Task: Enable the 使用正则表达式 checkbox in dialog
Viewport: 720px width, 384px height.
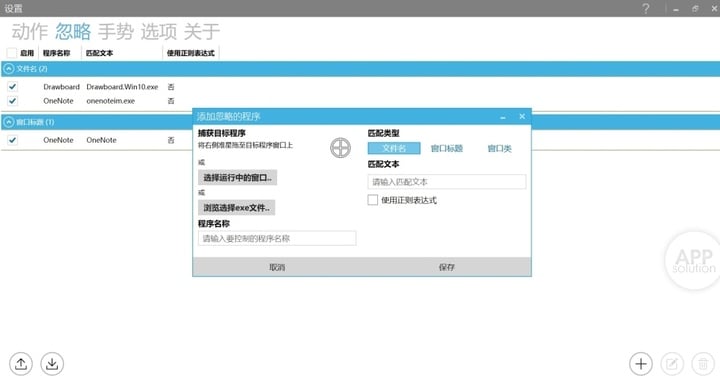Action: (x=373, y=200)
